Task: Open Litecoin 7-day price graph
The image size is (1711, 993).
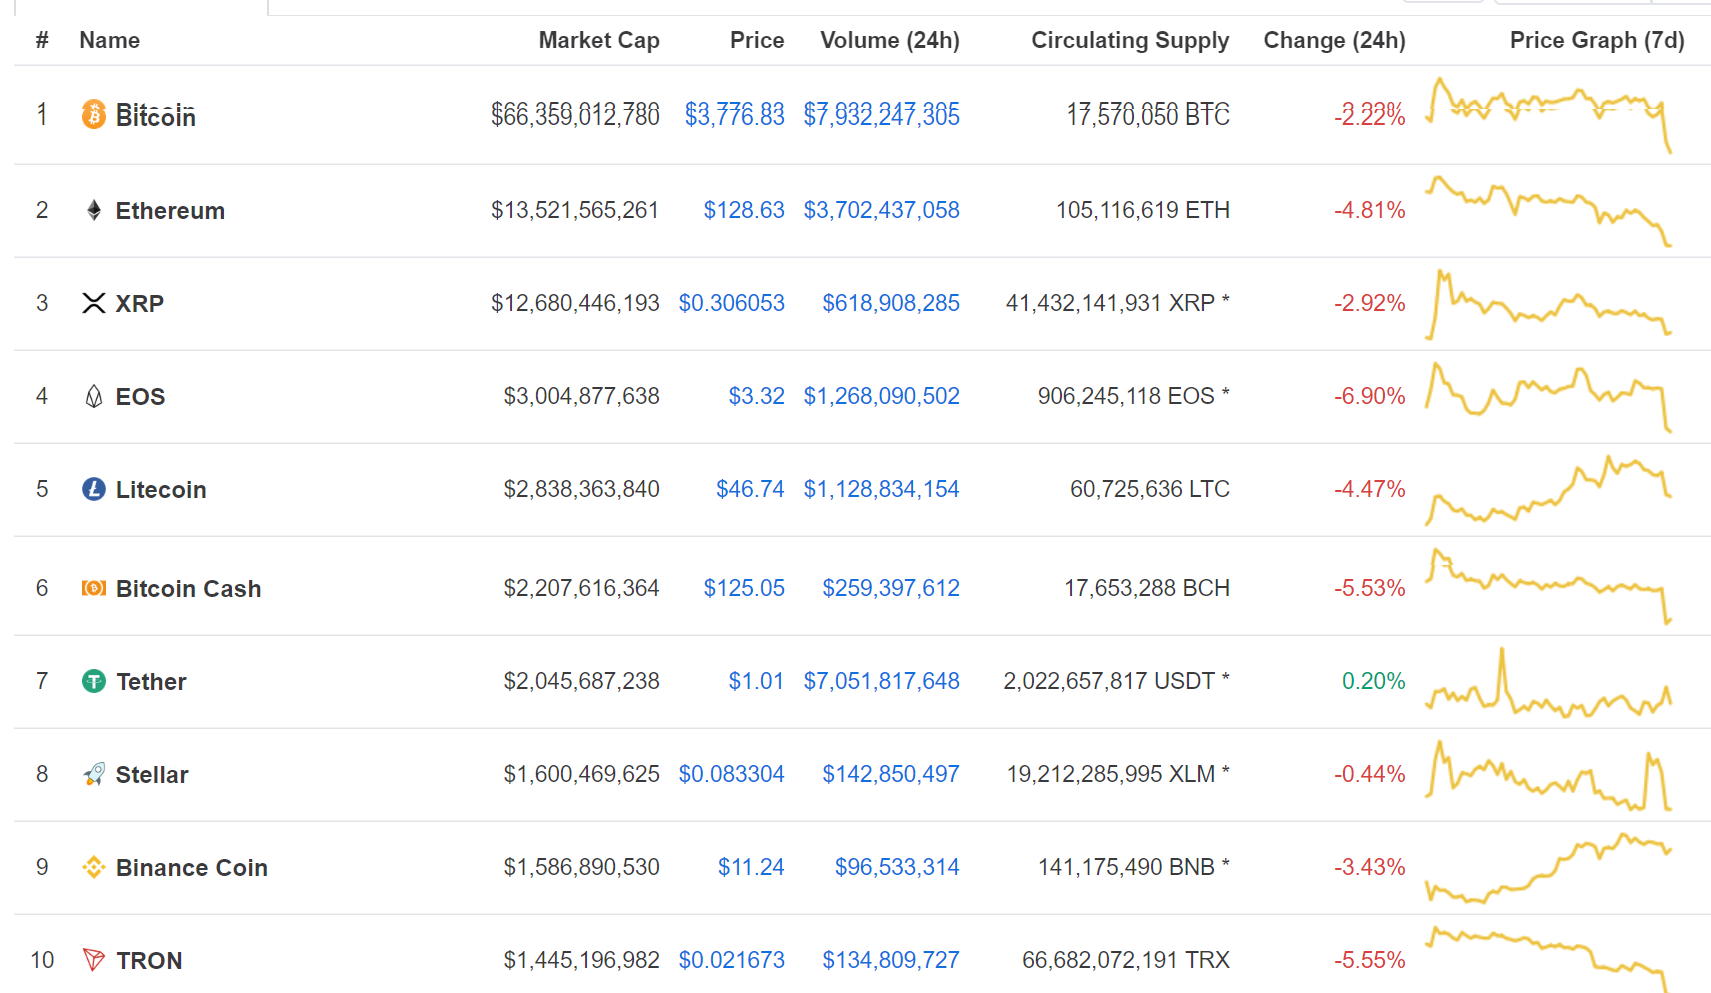Action: click(1548, 489)
